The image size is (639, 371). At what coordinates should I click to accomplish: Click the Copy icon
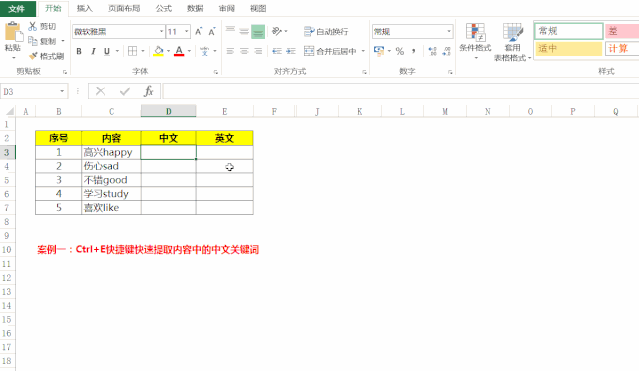(x=33, y=41)
